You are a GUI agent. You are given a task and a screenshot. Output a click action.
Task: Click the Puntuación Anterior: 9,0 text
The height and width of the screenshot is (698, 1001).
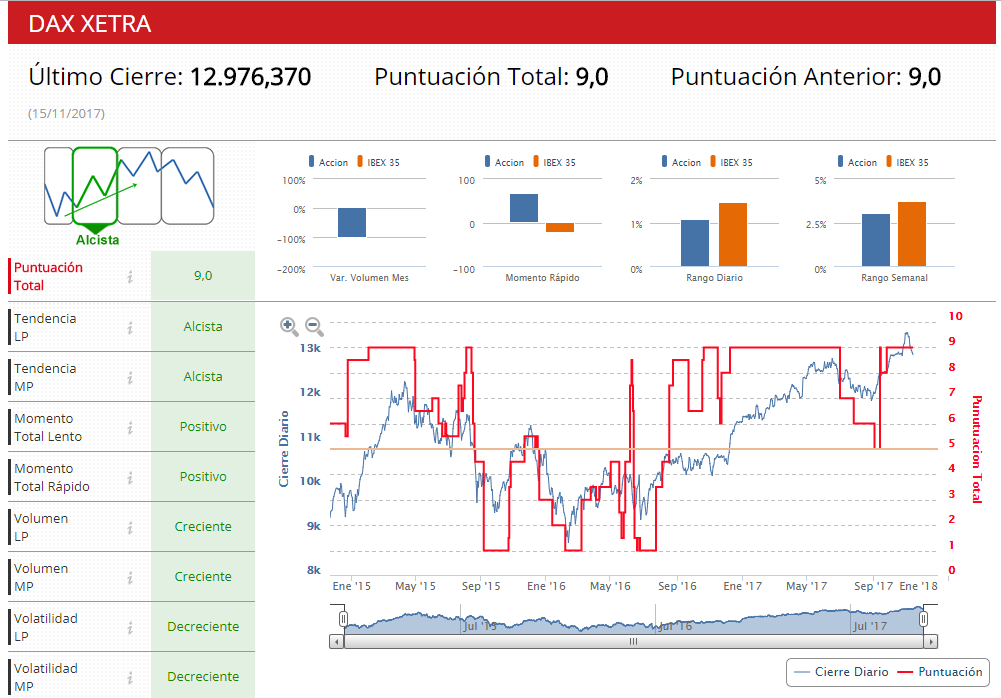pyautogui.click(x=806, y=77)
